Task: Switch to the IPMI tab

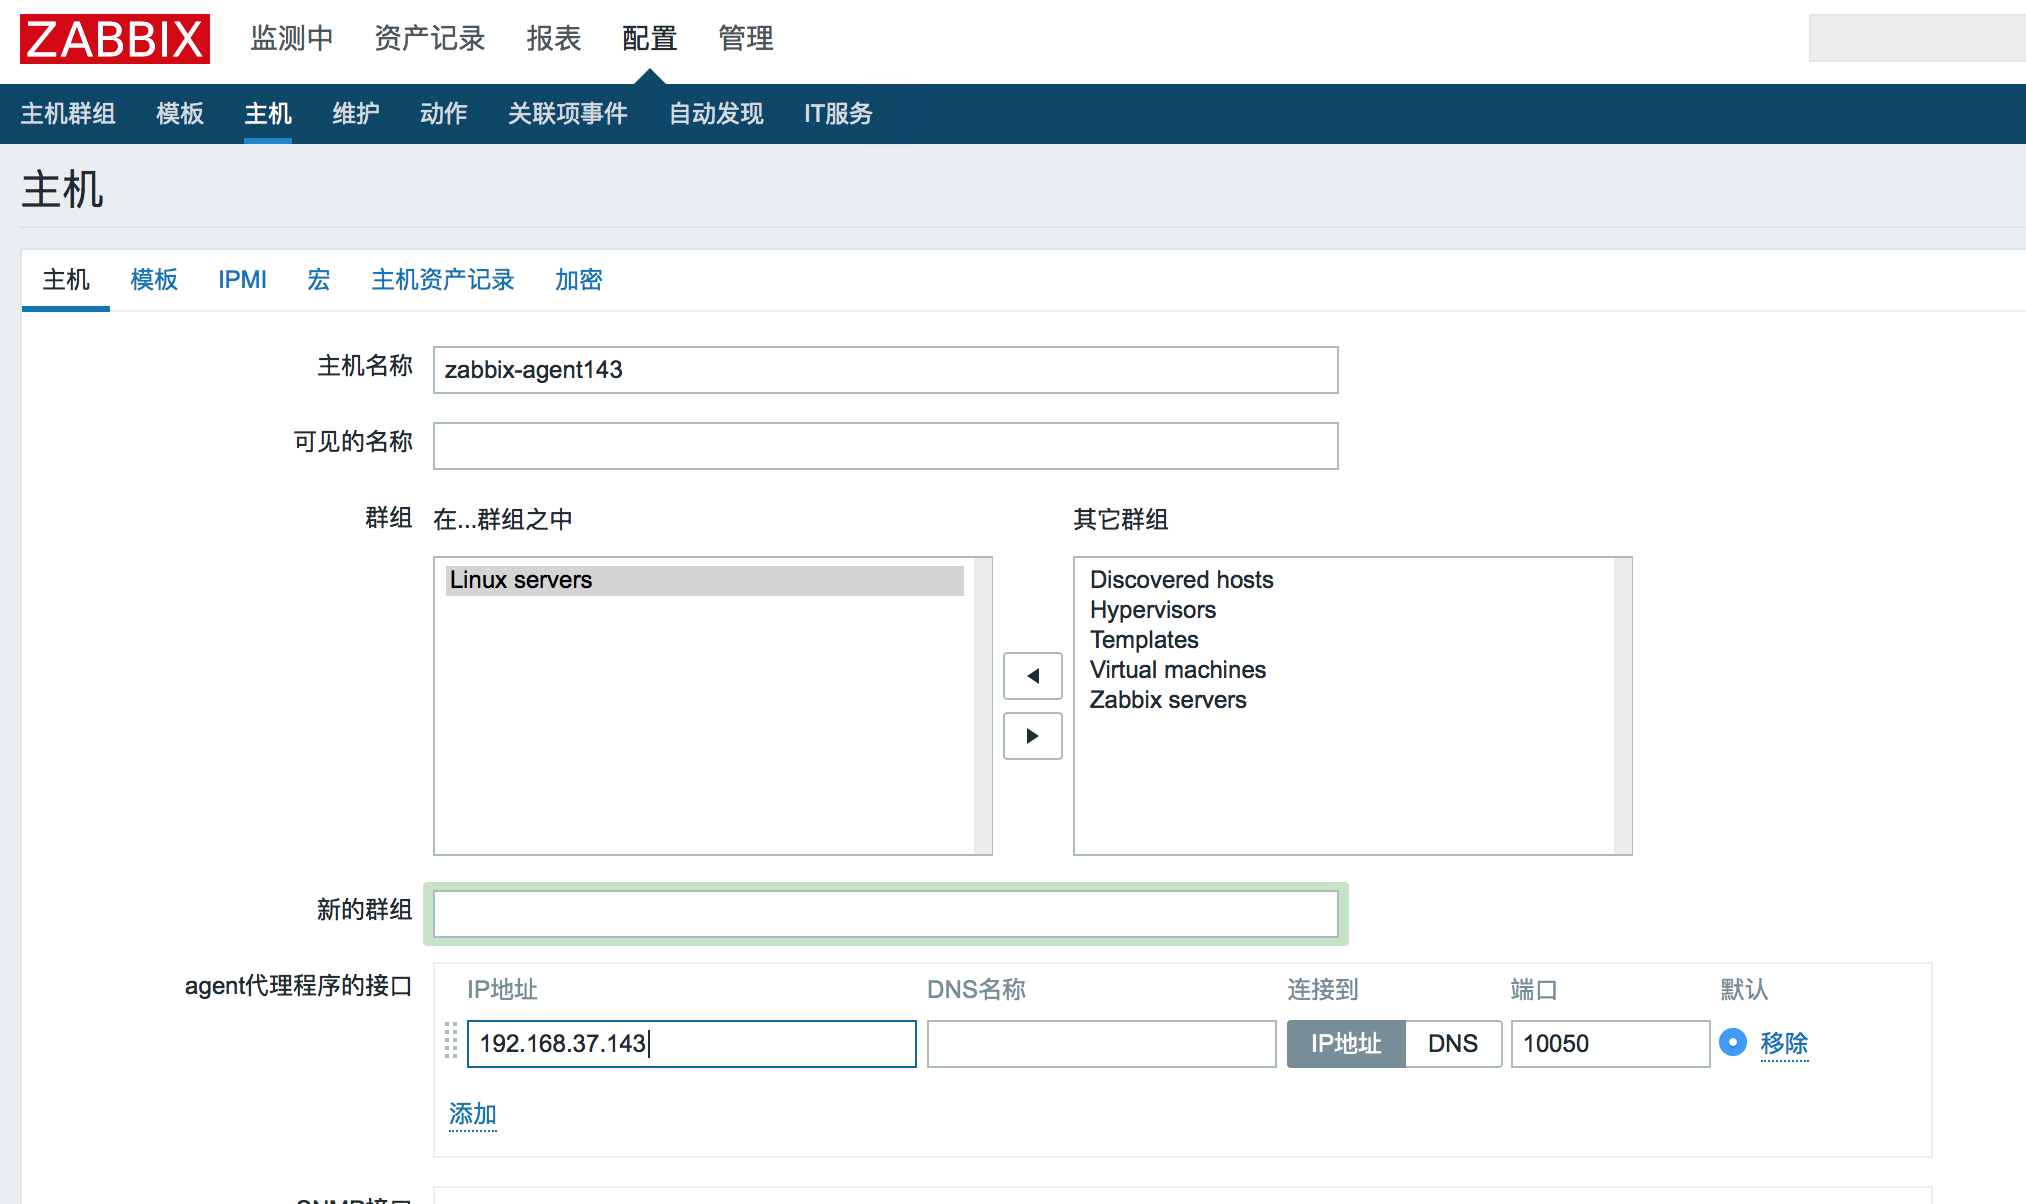Action: pos(242,280)
